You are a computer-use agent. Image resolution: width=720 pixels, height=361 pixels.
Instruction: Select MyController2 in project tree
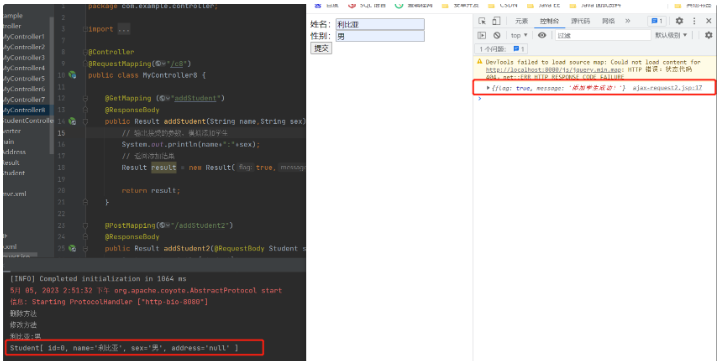click(24, 47)
